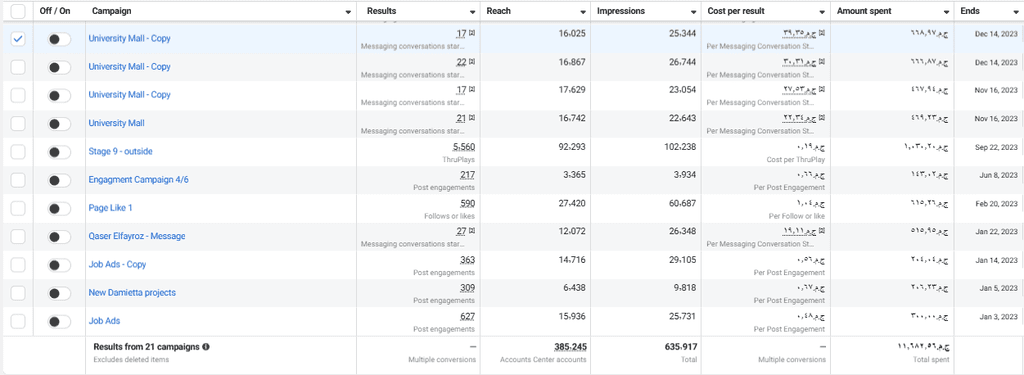This screenshot has height=375, width=1024.
Task: Expand the Results column sort menu
Action: [x=472, y=12]
